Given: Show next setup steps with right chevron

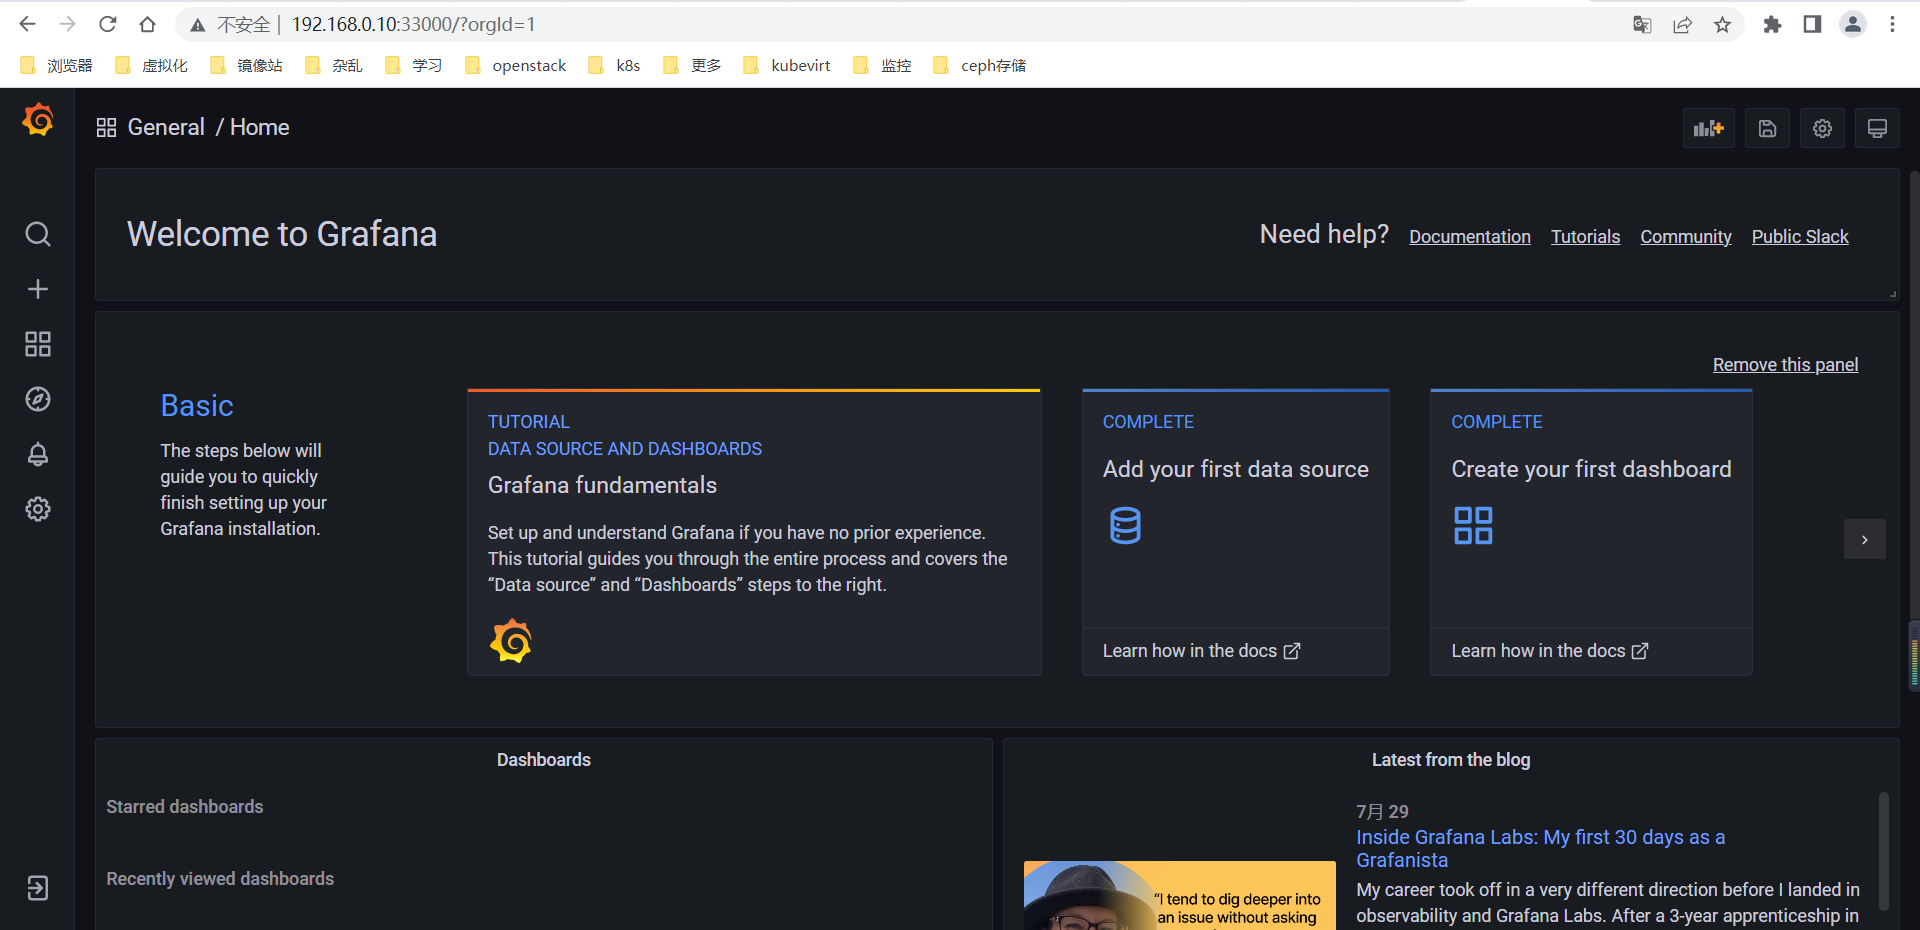Looking at the screenshot, I should point(1864,539).
